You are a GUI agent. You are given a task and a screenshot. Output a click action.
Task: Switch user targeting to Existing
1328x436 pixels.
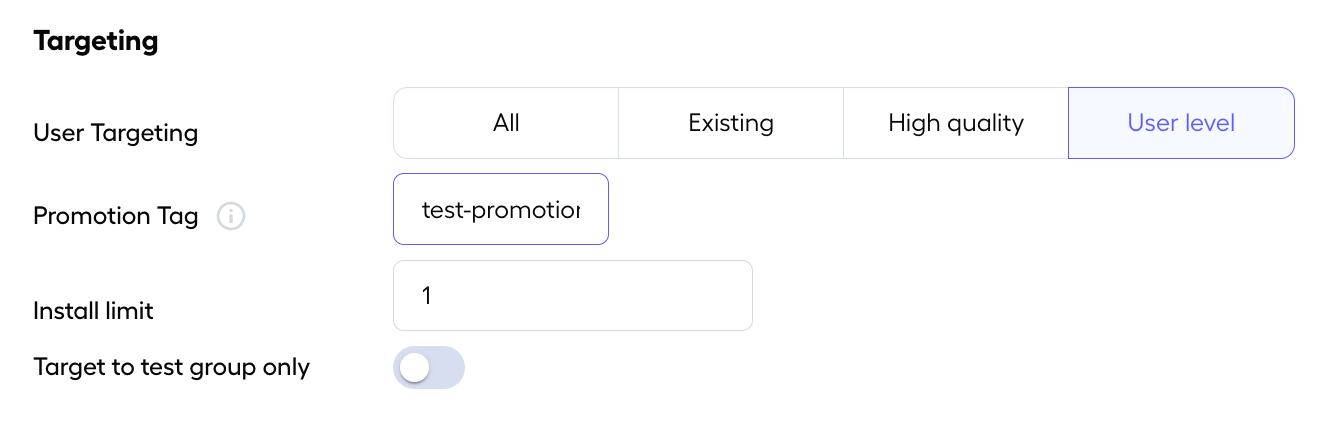(731, 123)
